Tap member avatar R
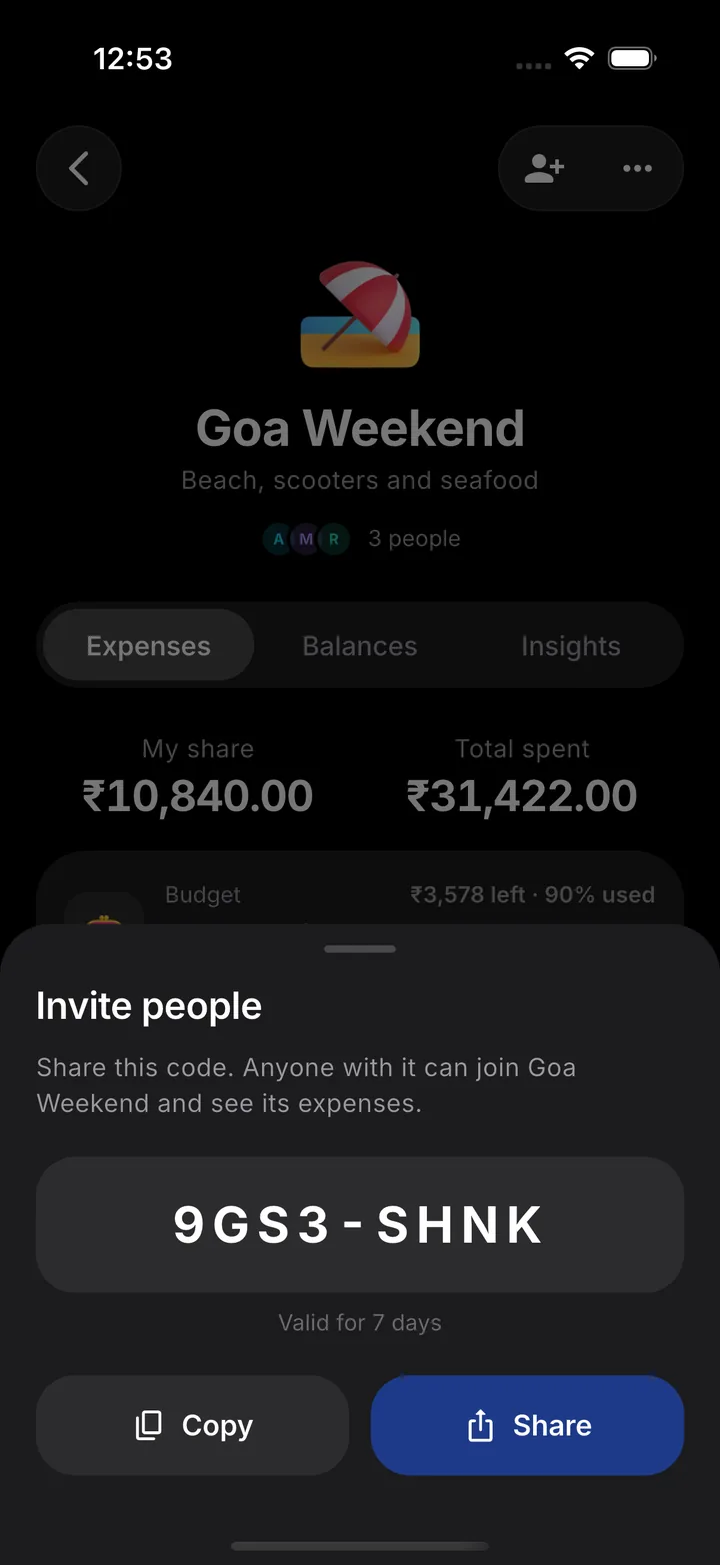 click(x=334, y=540)
